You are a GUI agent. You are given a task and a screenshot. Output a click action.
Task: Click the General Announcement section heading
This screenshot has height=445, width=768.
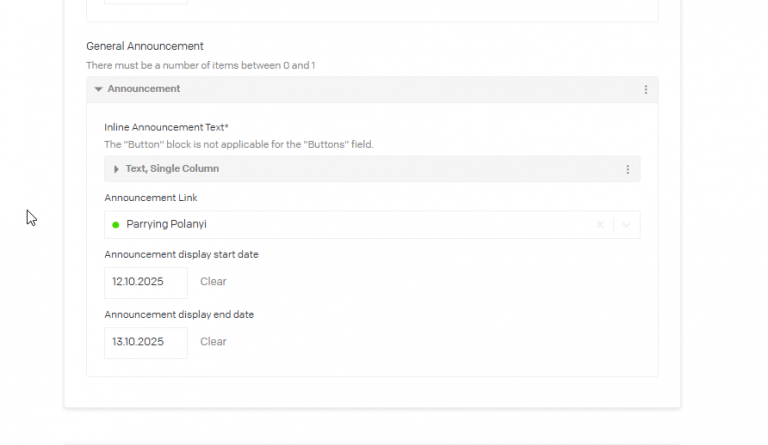145,46
